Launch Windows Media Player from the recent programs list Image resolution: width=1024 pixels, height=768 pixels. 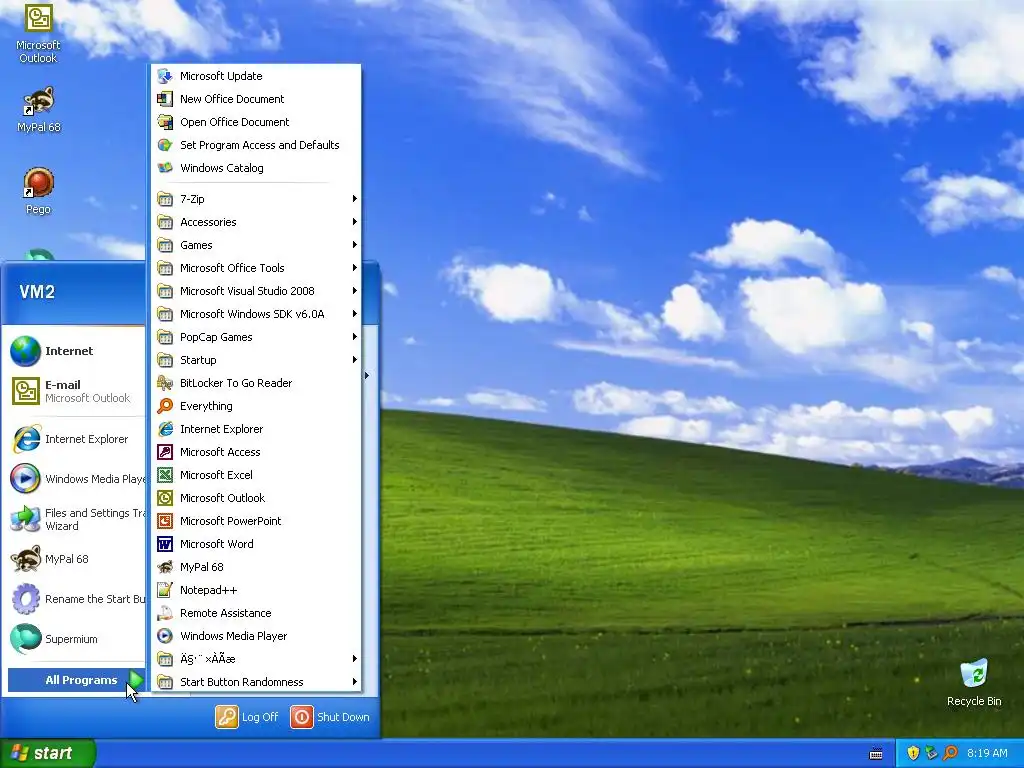[74, 479]
